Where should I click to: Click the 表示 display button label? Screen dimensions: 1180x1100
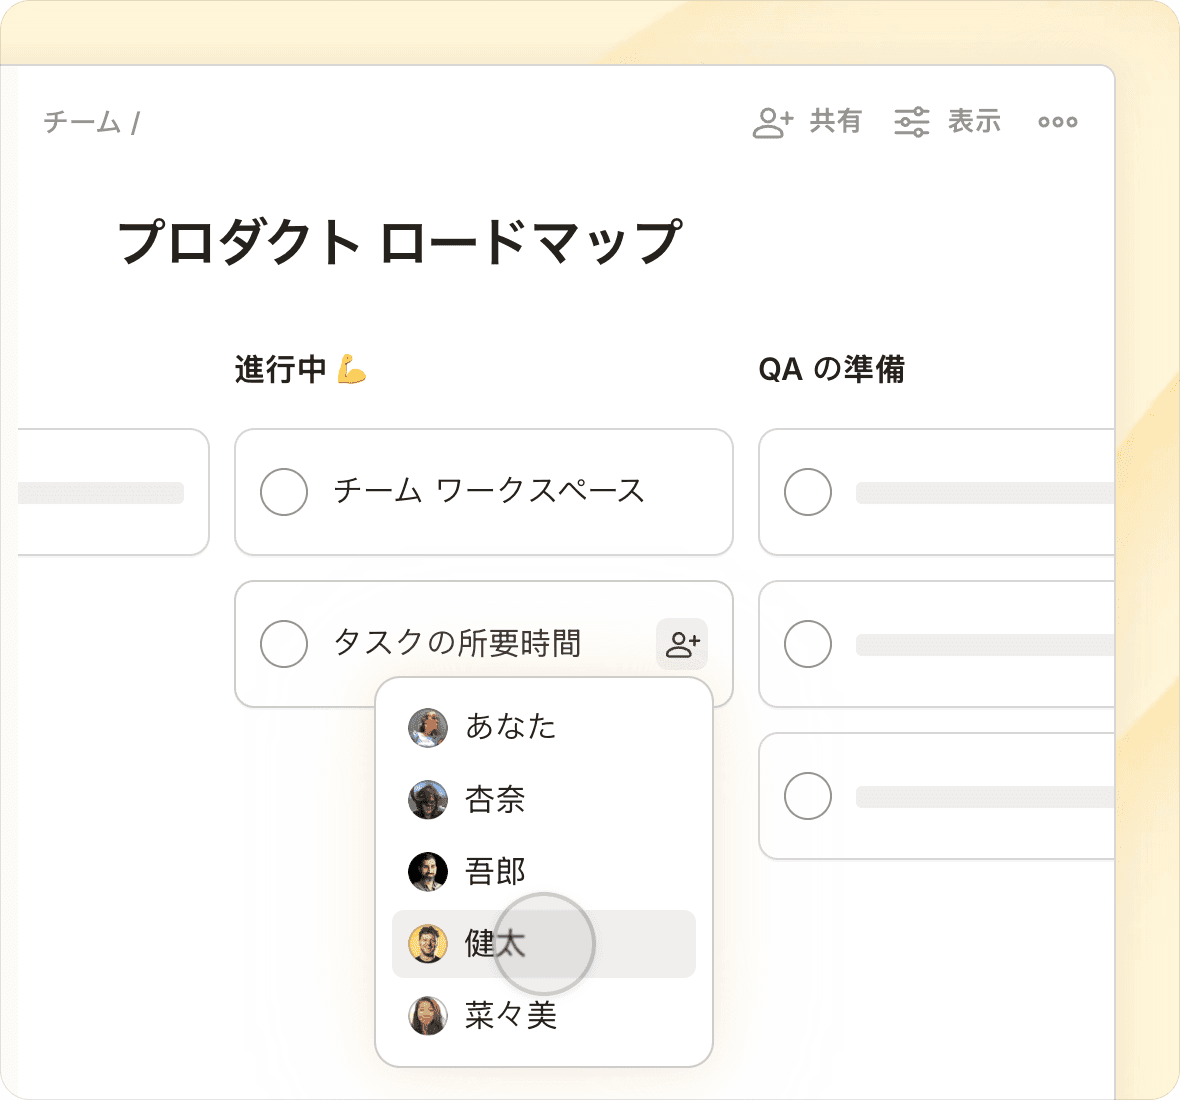(974, 122)
